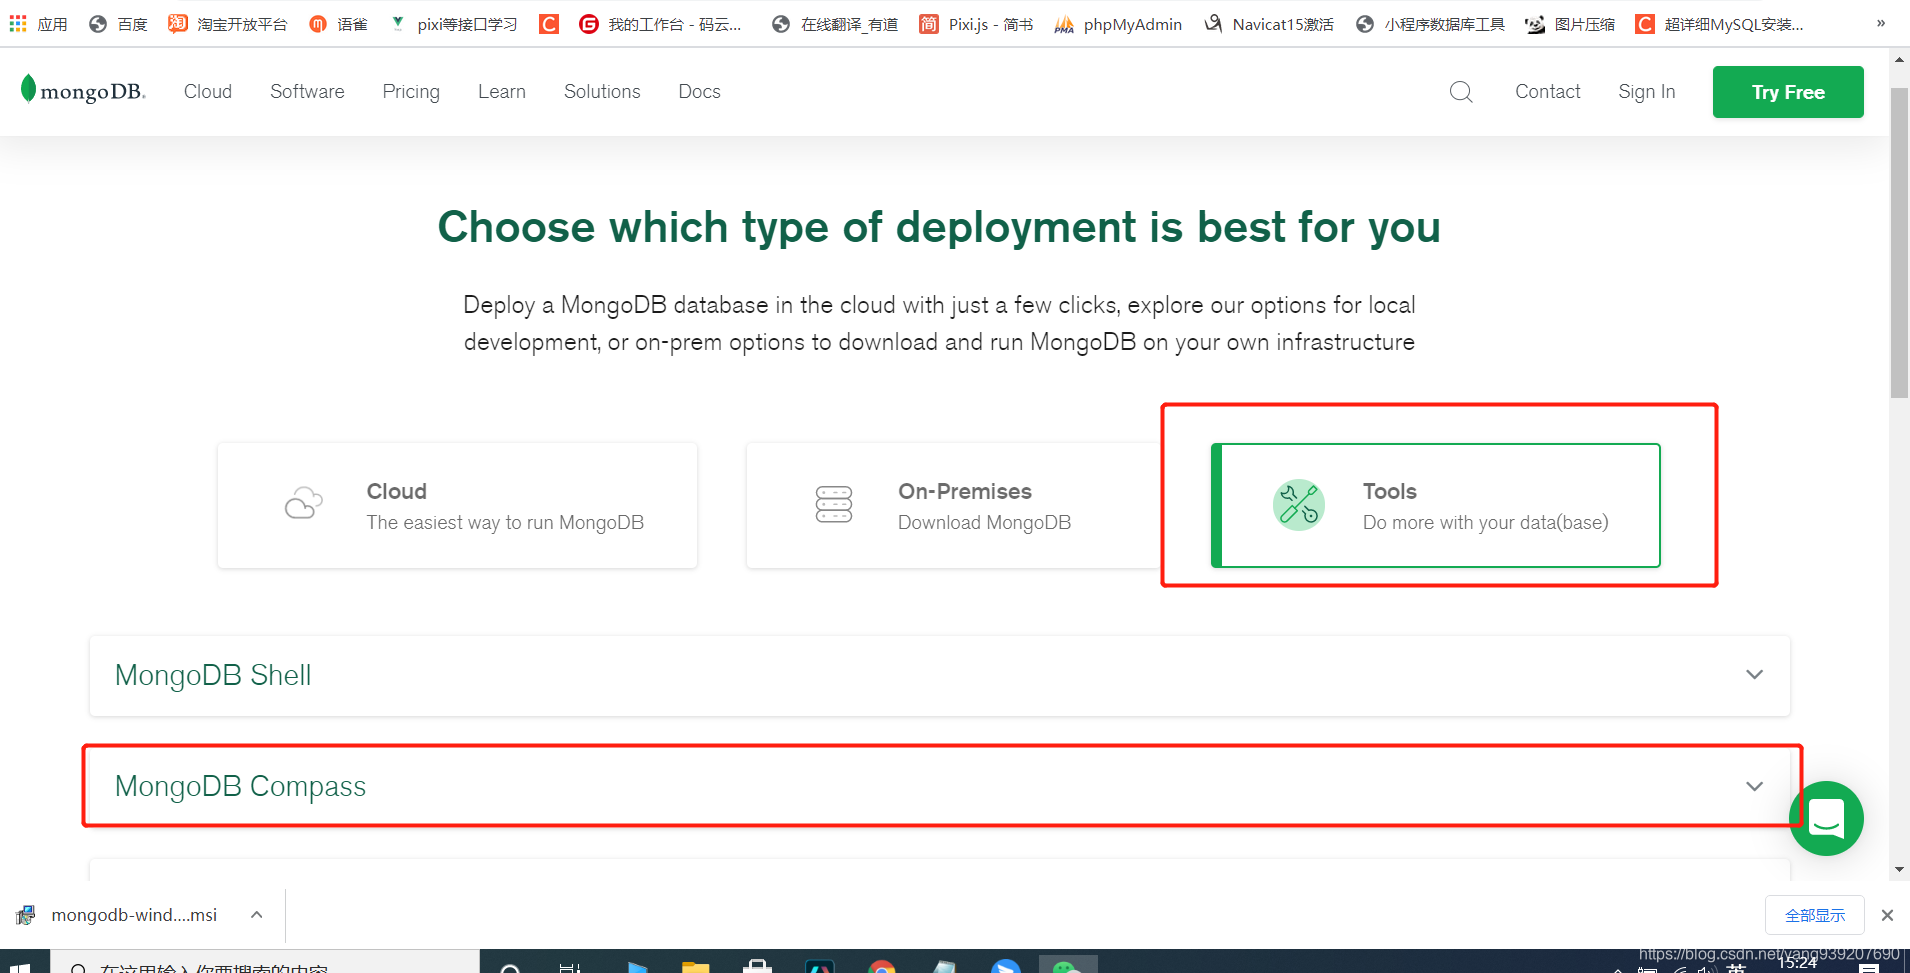Click the MongoDB logo

[83, 91]
